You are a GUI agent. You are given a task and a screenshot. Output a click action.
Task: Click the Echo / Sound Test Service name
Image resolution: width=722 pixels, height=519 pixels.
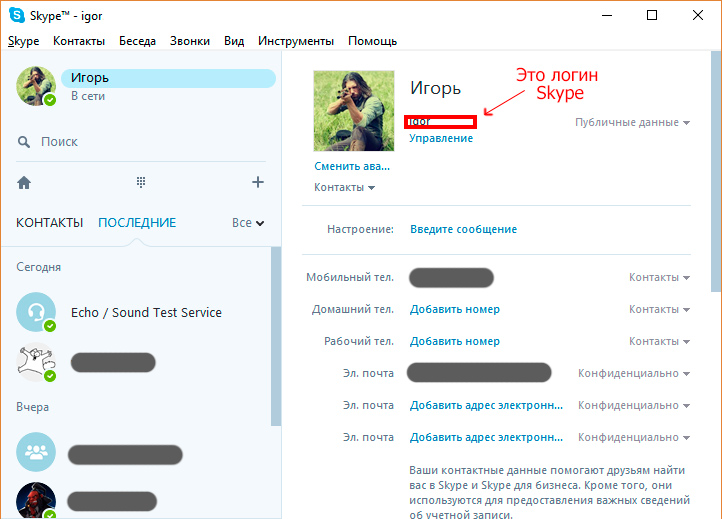click(146, 313)
